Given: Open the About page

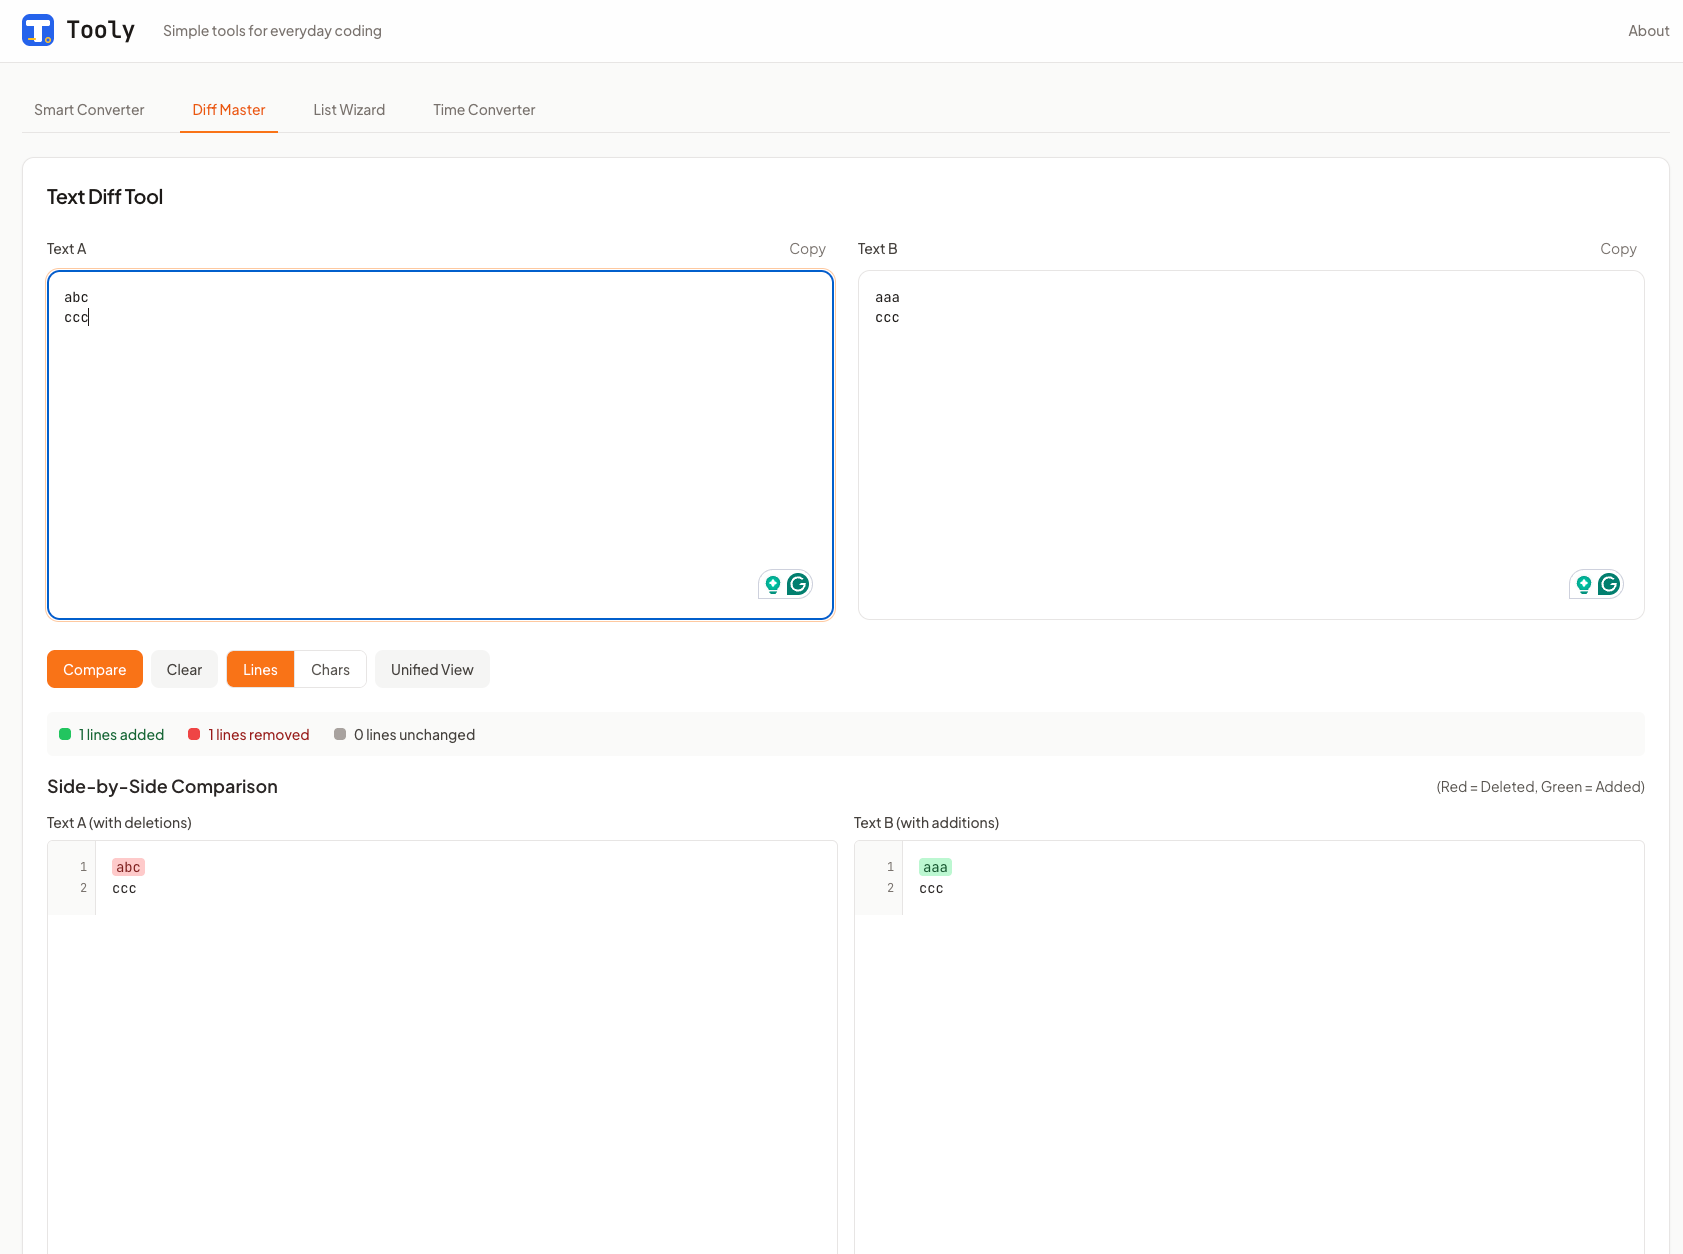Looking at the screenshot, I should pyautogui.click(x=1648, y=30).
